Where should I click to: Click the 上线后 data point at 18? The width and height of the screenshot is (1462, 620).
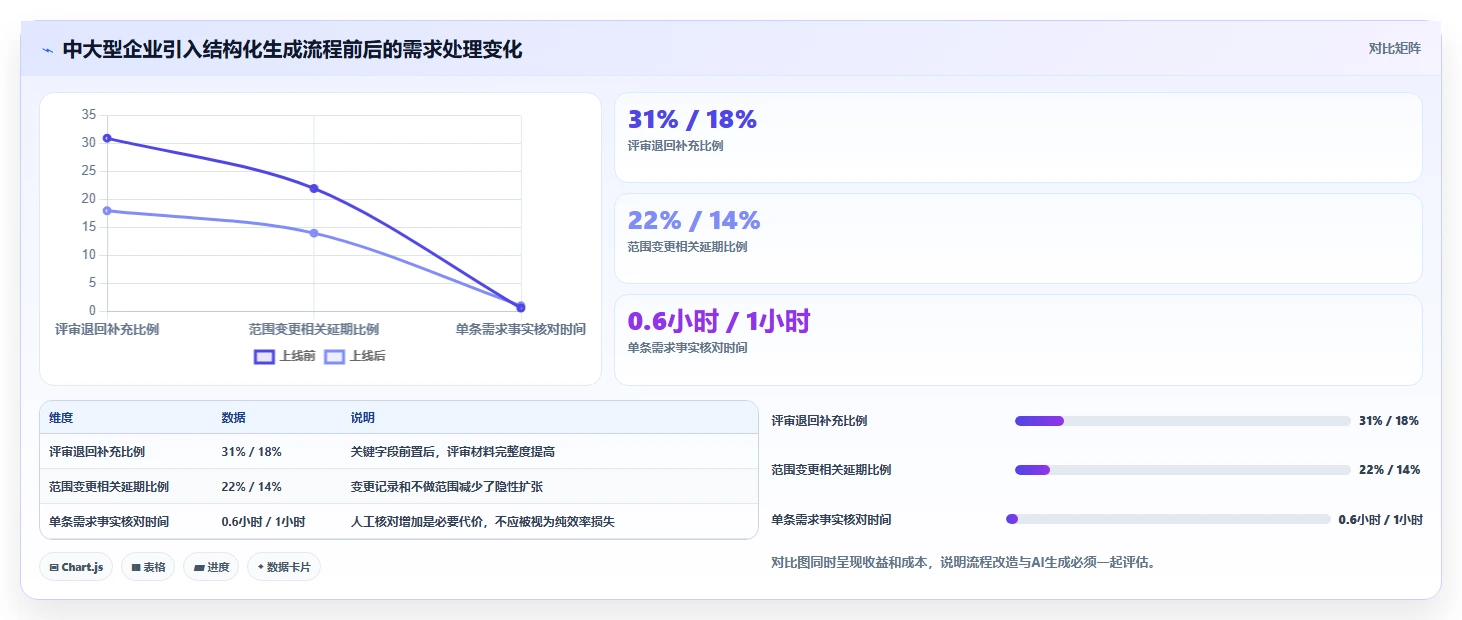[107, 210]
